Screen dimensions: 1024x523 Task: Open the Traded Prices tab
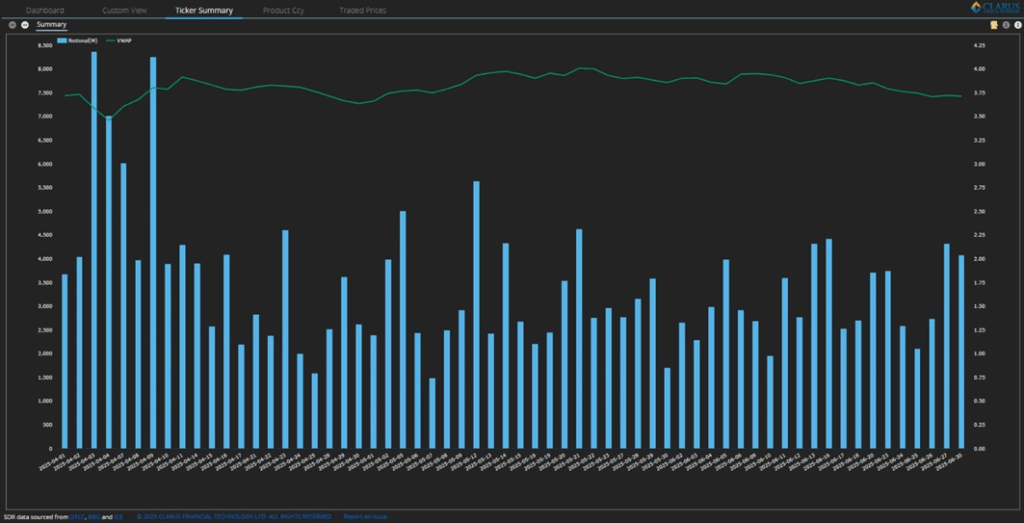[x=362, y=10]
